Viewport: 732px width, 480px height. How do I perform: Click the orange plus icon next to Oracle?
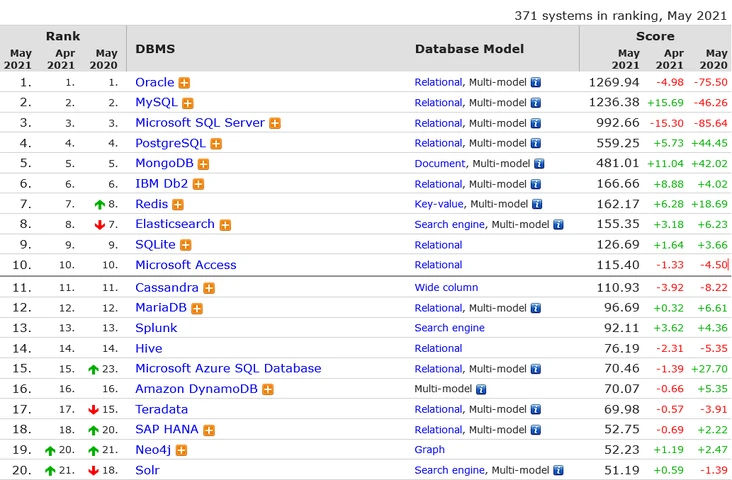184,83
